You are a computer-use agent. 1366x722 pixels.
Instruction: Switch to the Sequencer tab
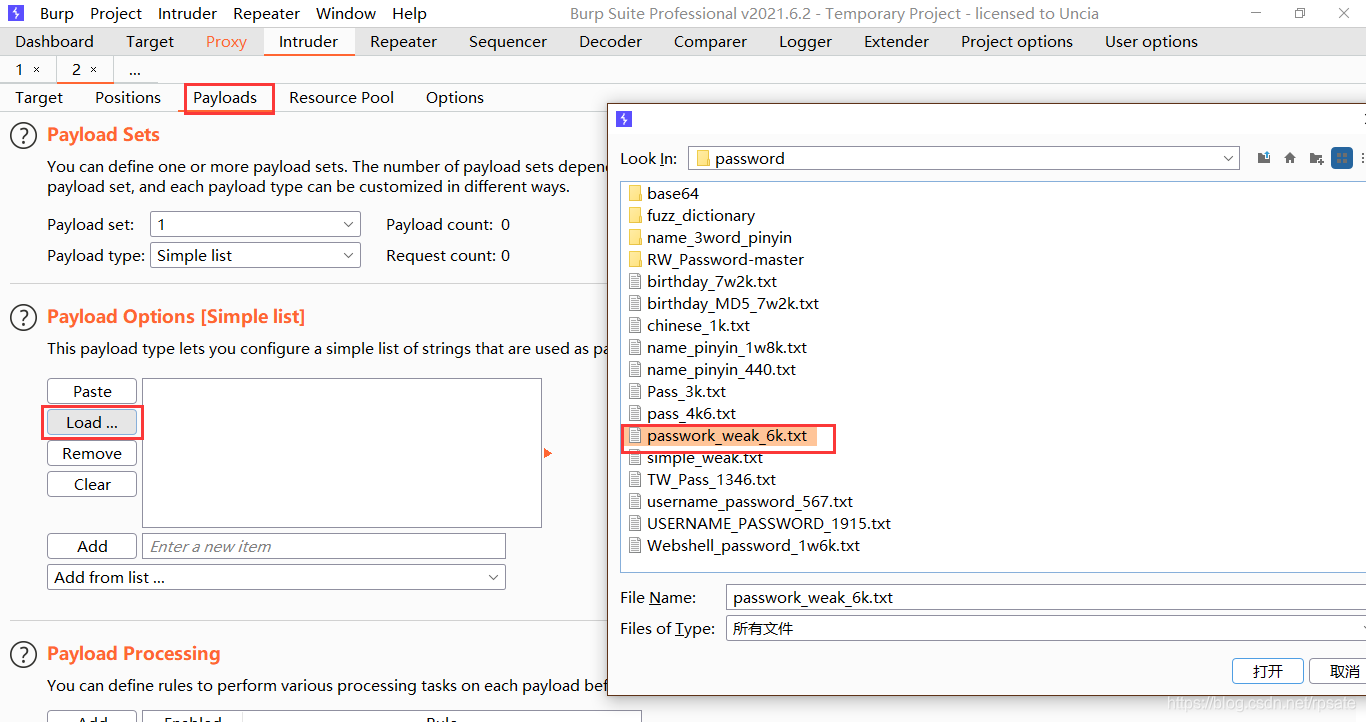click(x=508, y=41)
